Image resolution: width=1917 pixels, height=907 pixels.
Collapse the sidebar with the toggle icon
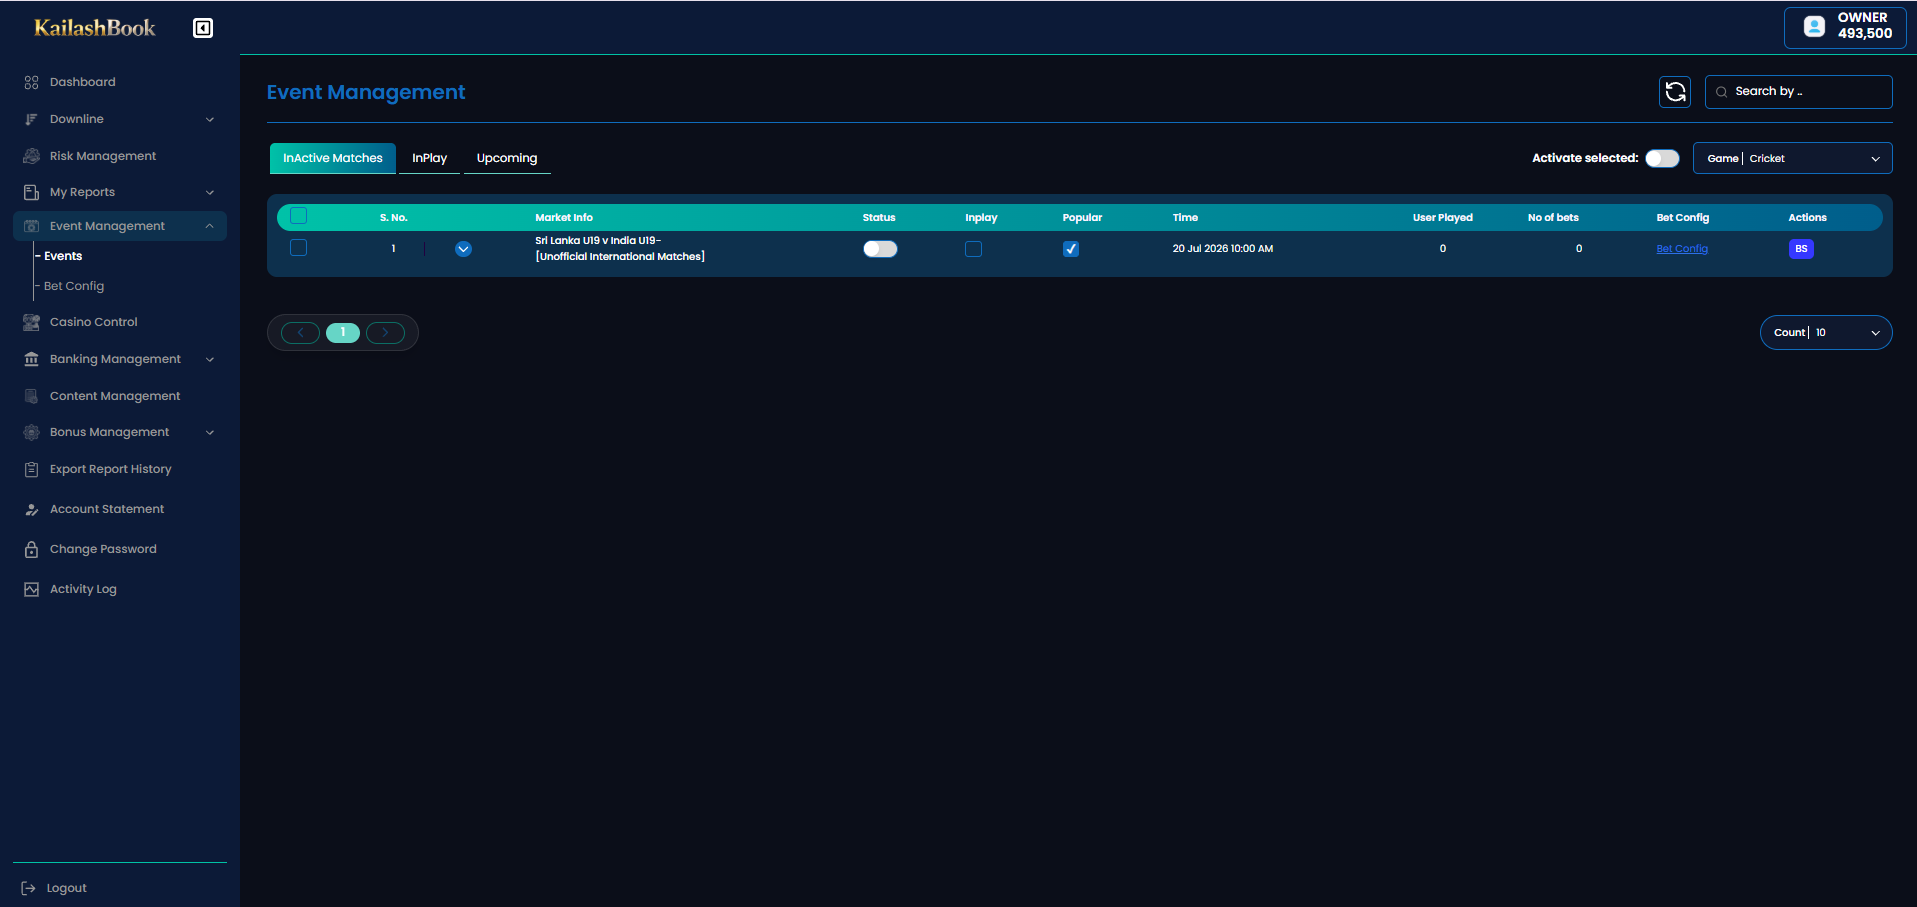click(x=203, y=28)
